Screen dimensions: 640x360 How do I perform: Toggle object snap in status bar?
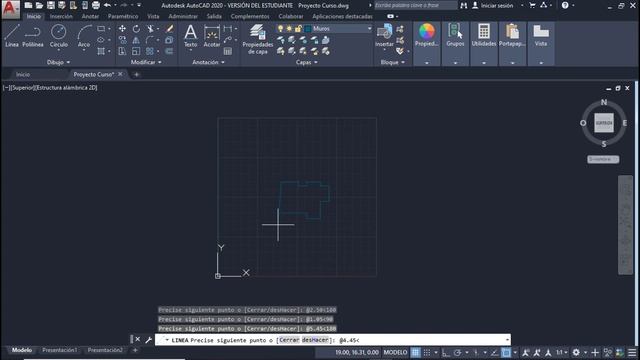click(x=506, y=352)
